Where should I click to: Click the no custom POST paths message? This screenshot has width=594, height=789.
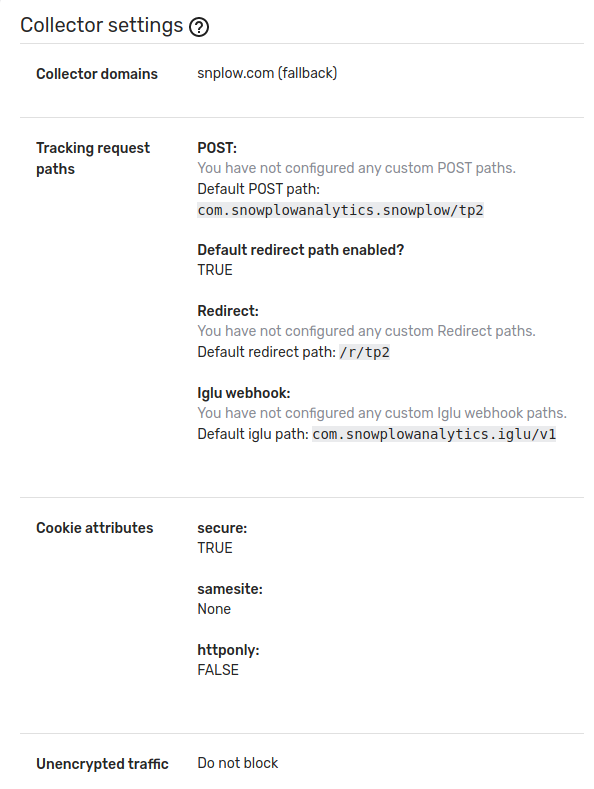(356, 168)
